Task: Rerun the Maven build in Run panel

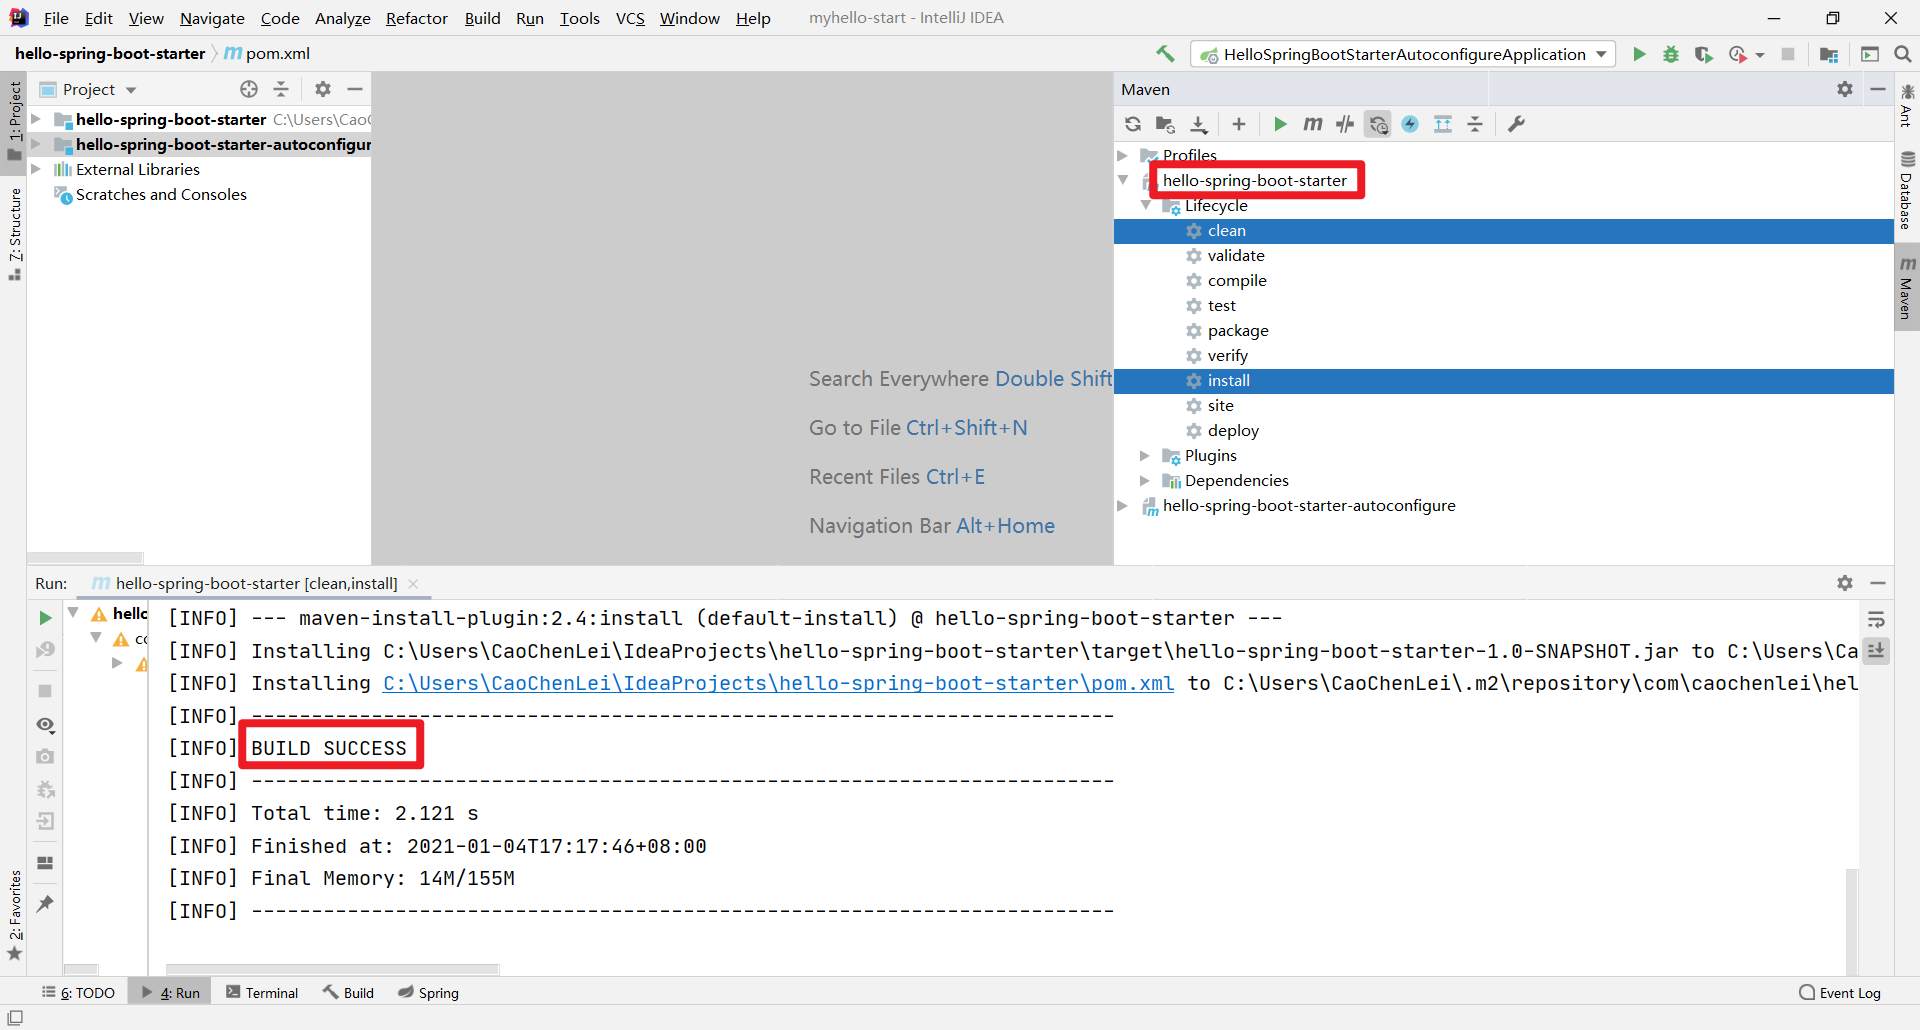Action: [45, 618]
